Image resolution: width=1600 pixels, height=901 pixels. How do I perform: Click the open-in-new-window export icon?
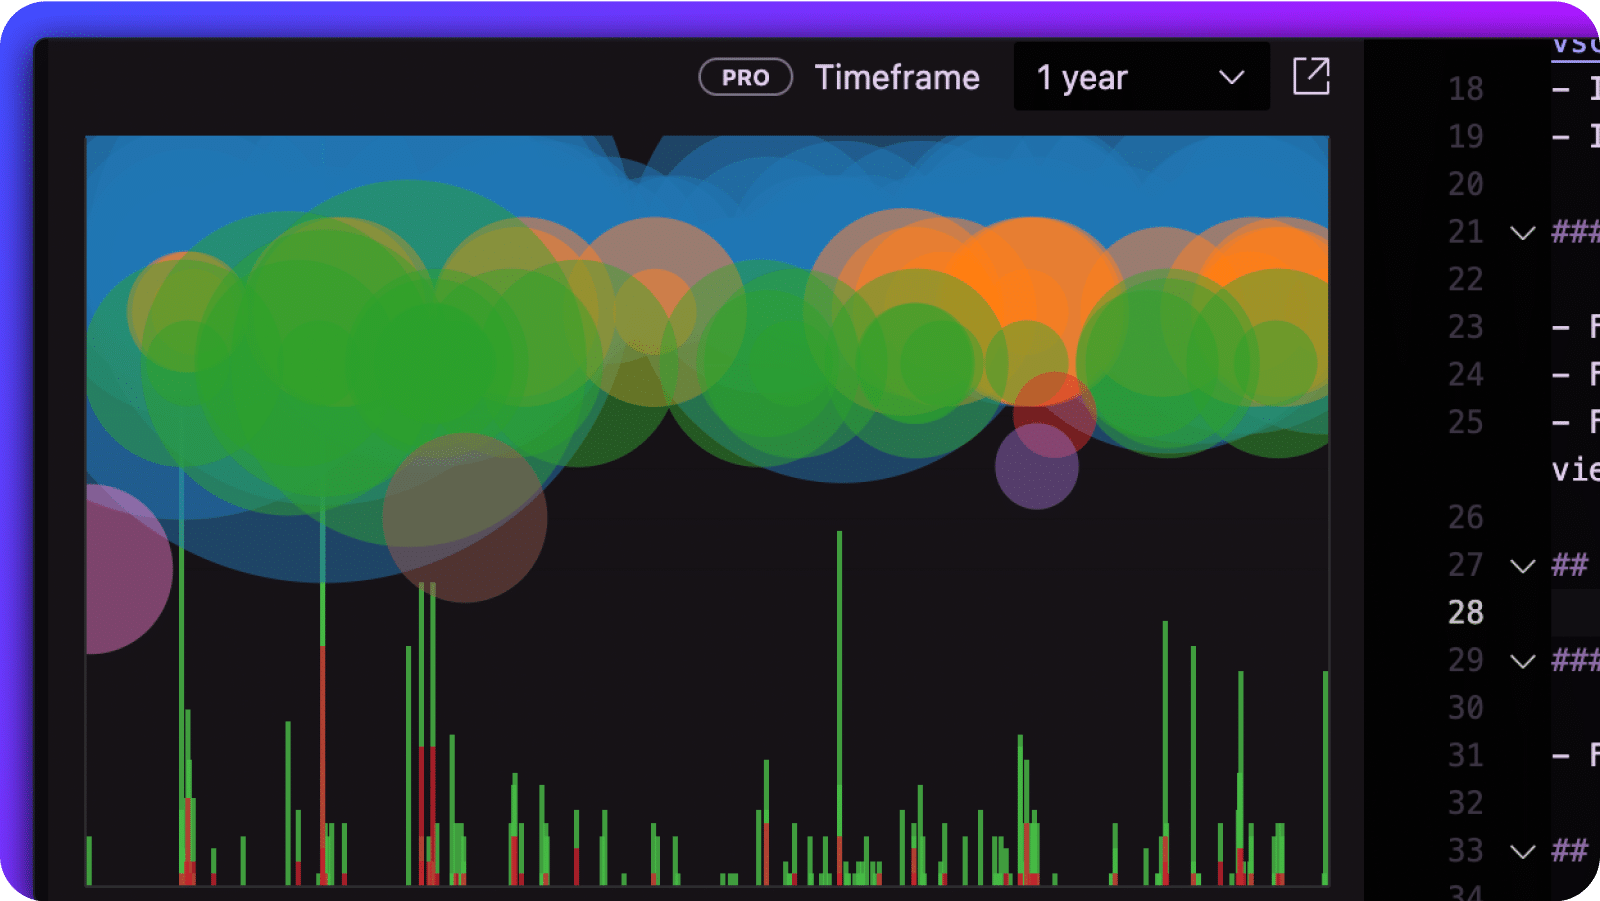pos(1311,77)
